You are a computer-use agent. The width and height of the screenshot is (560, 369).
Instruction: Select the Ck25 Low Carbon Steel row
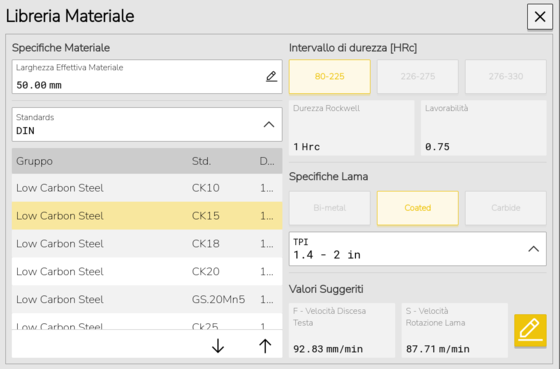[147, 321]
